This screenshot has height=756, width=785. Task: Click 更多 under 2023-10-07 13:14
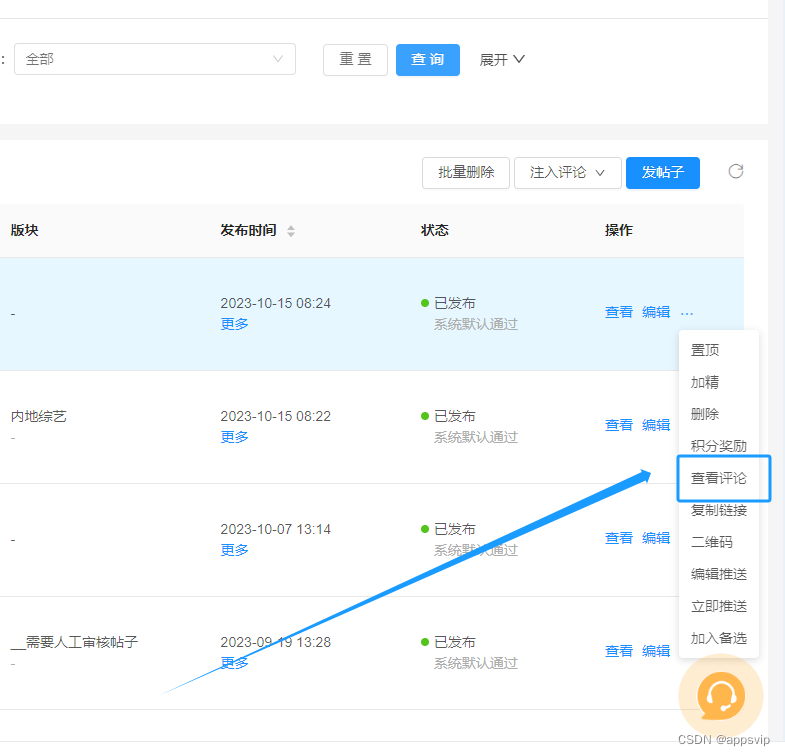pyautogui.click(x=234, y=550)
